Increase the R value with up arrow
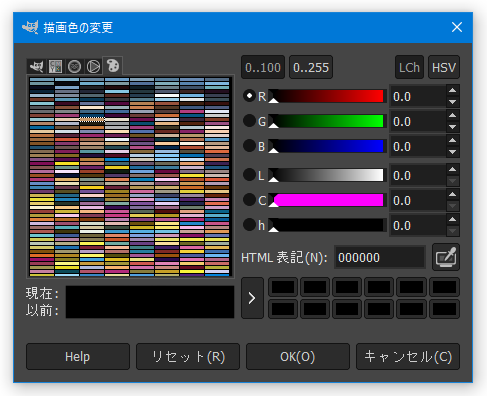 pos(452,90)
